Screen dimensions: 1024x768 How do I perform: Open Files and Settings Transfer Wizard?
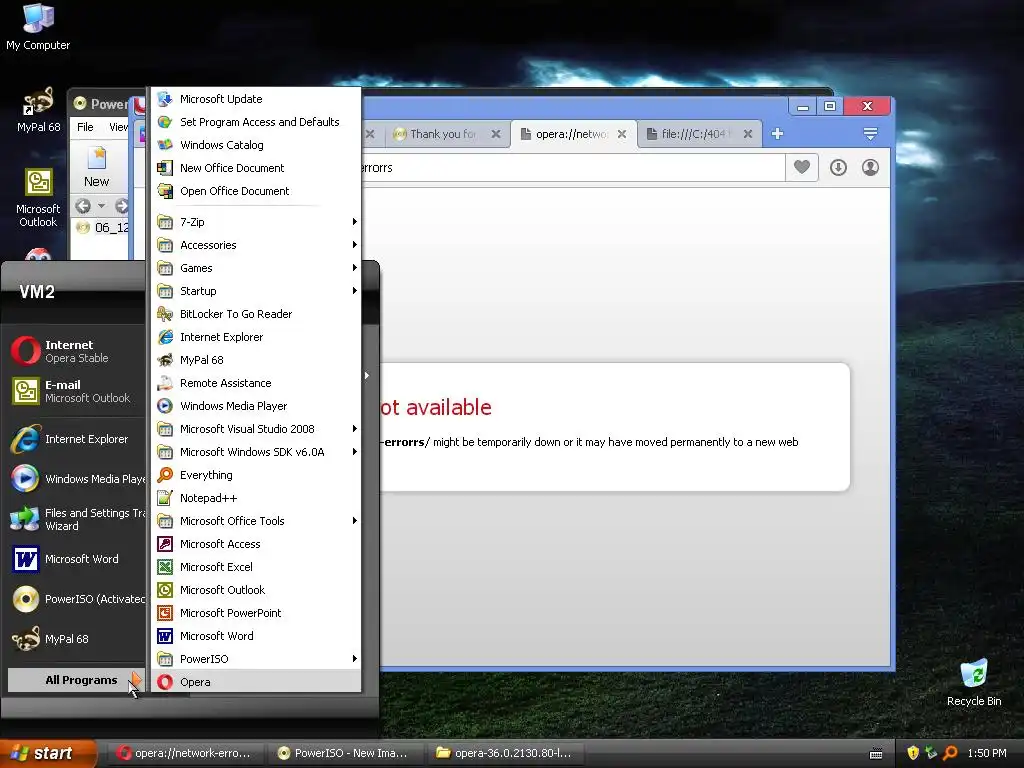76,519
